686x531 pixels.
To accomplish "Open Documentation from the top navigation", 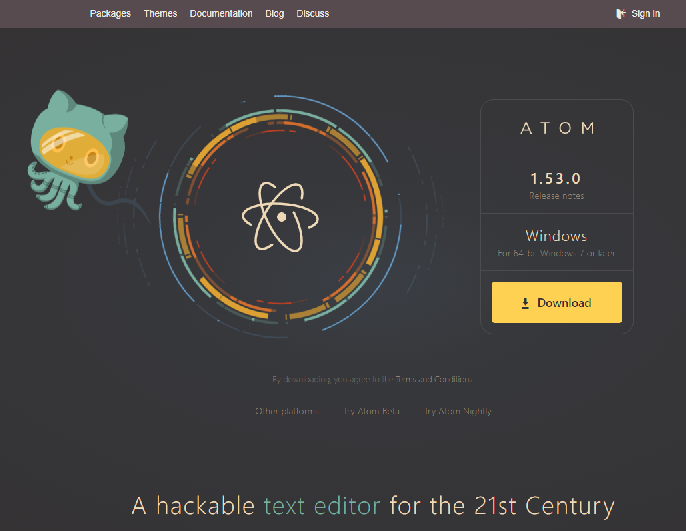I will [221, 14].
